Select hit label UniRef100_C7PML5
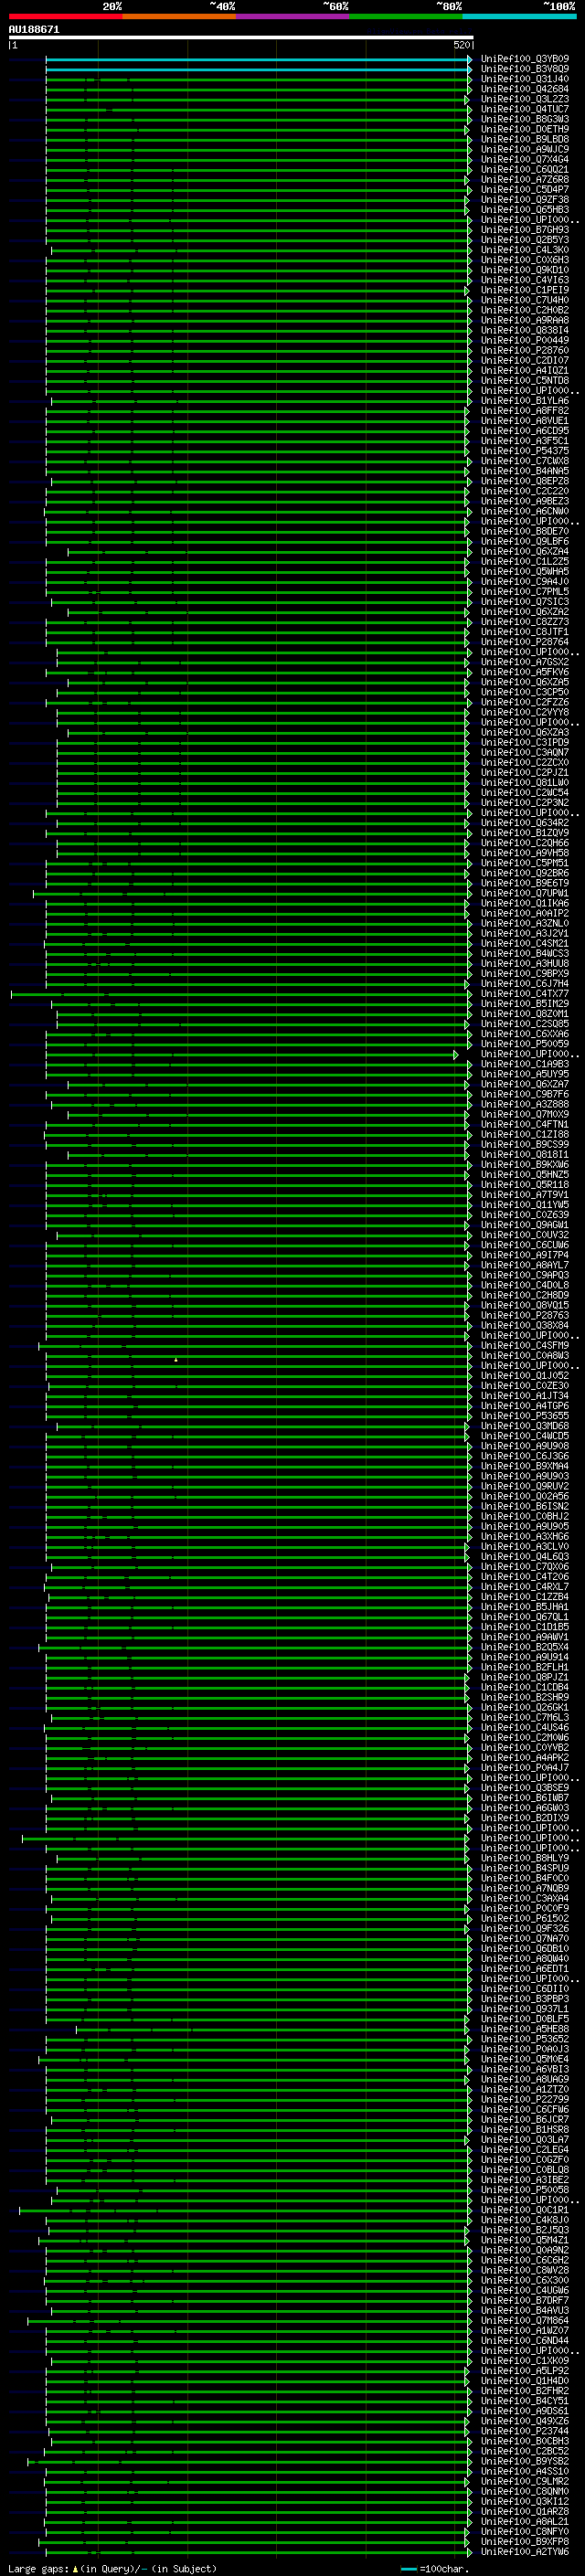The image size is (585, 2576). pos(525,591)
